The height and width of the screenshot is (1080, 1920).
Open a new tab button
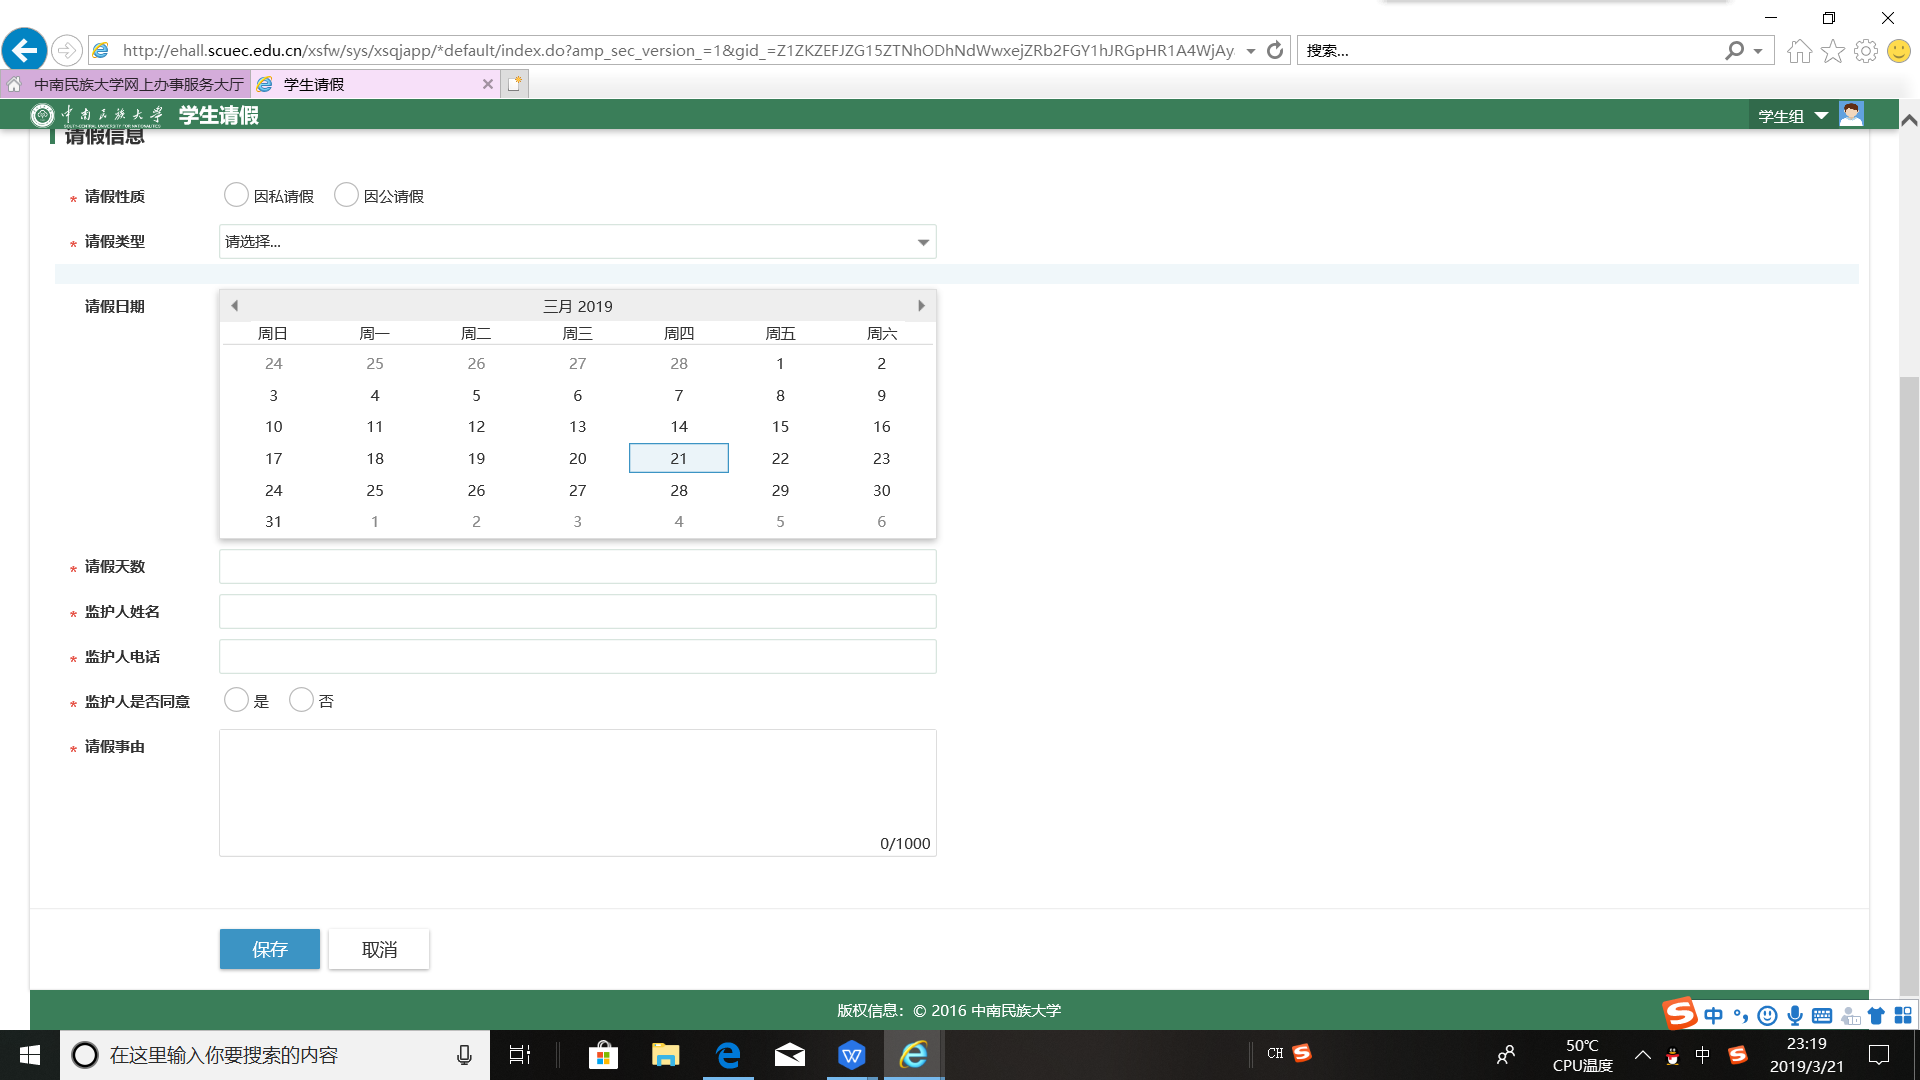tap(515, 84)
